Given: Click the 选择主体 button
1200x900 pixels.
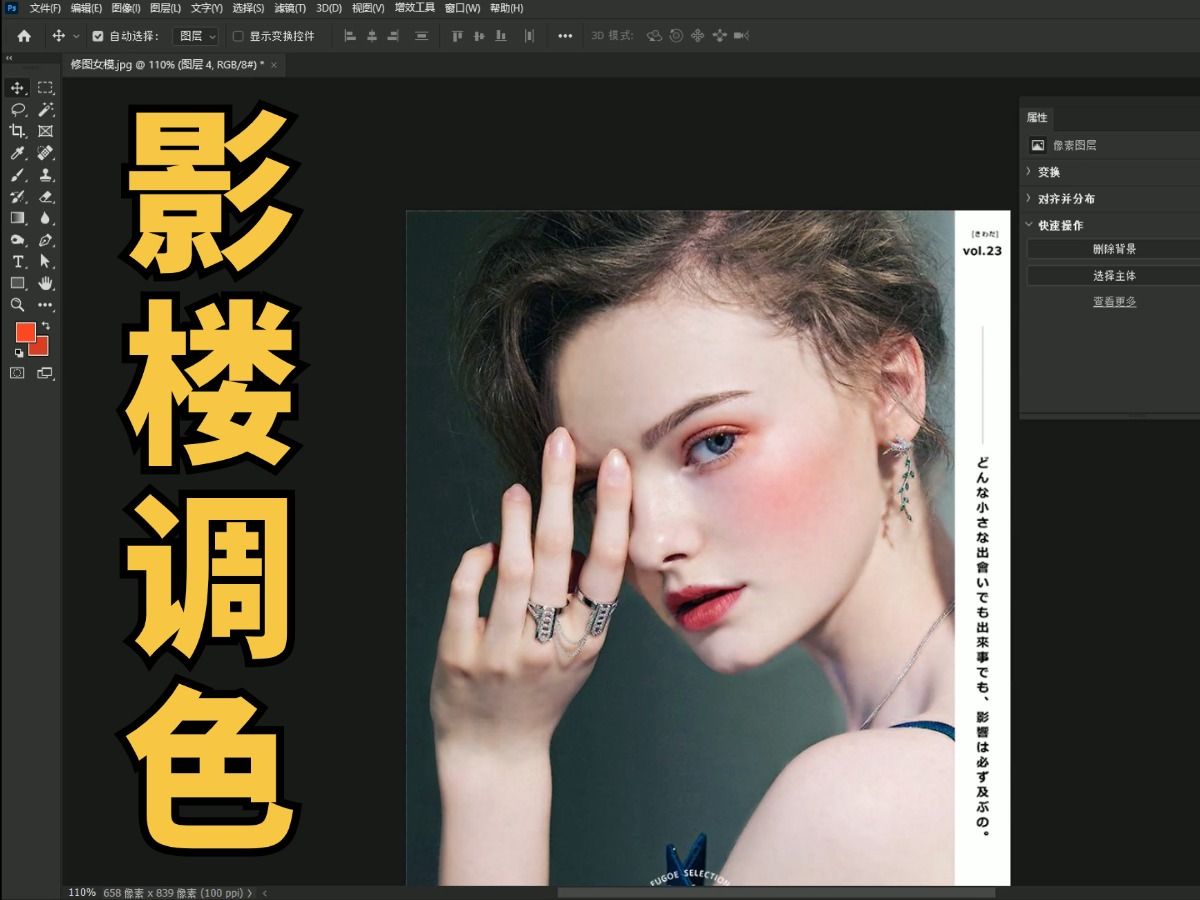Looking at the screenshot, I should pyautogui.click(x=1113, y=276).
